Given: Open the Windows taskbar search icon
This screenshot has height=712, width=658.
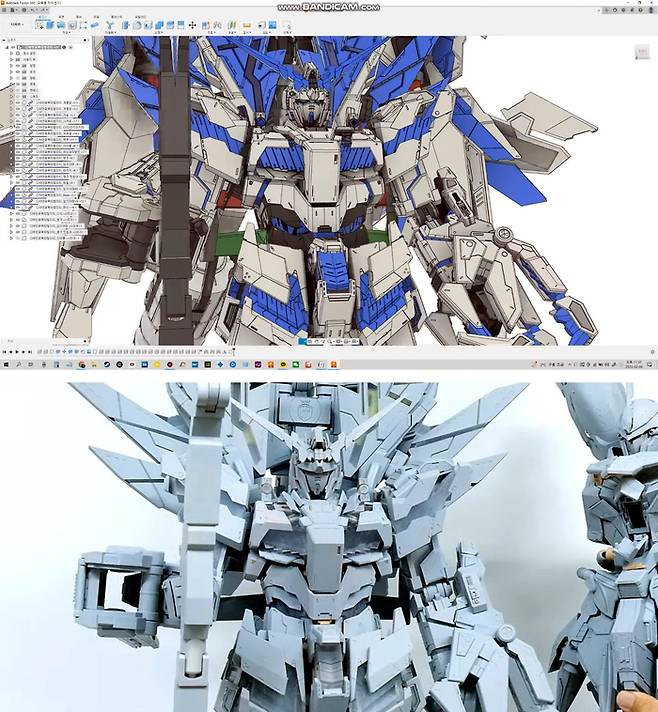Looking at the screenshot, I should 19,364.
